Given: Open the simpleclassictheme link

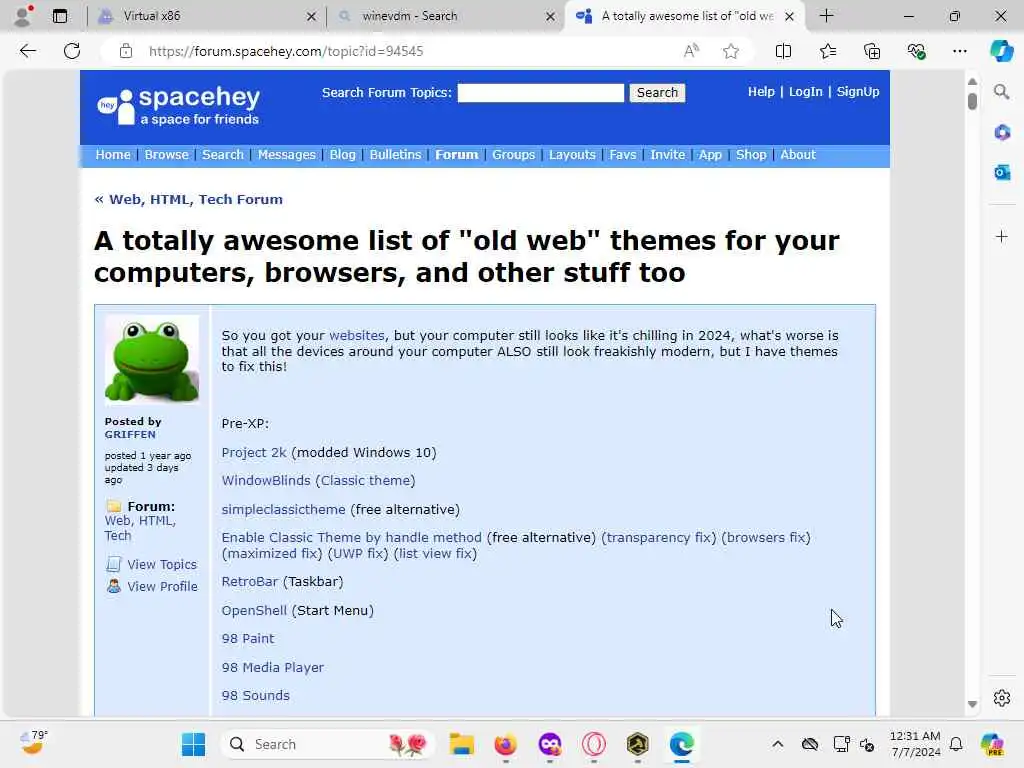Looking at the screenshot, I should pyautogui.click(x=283, y=509).
